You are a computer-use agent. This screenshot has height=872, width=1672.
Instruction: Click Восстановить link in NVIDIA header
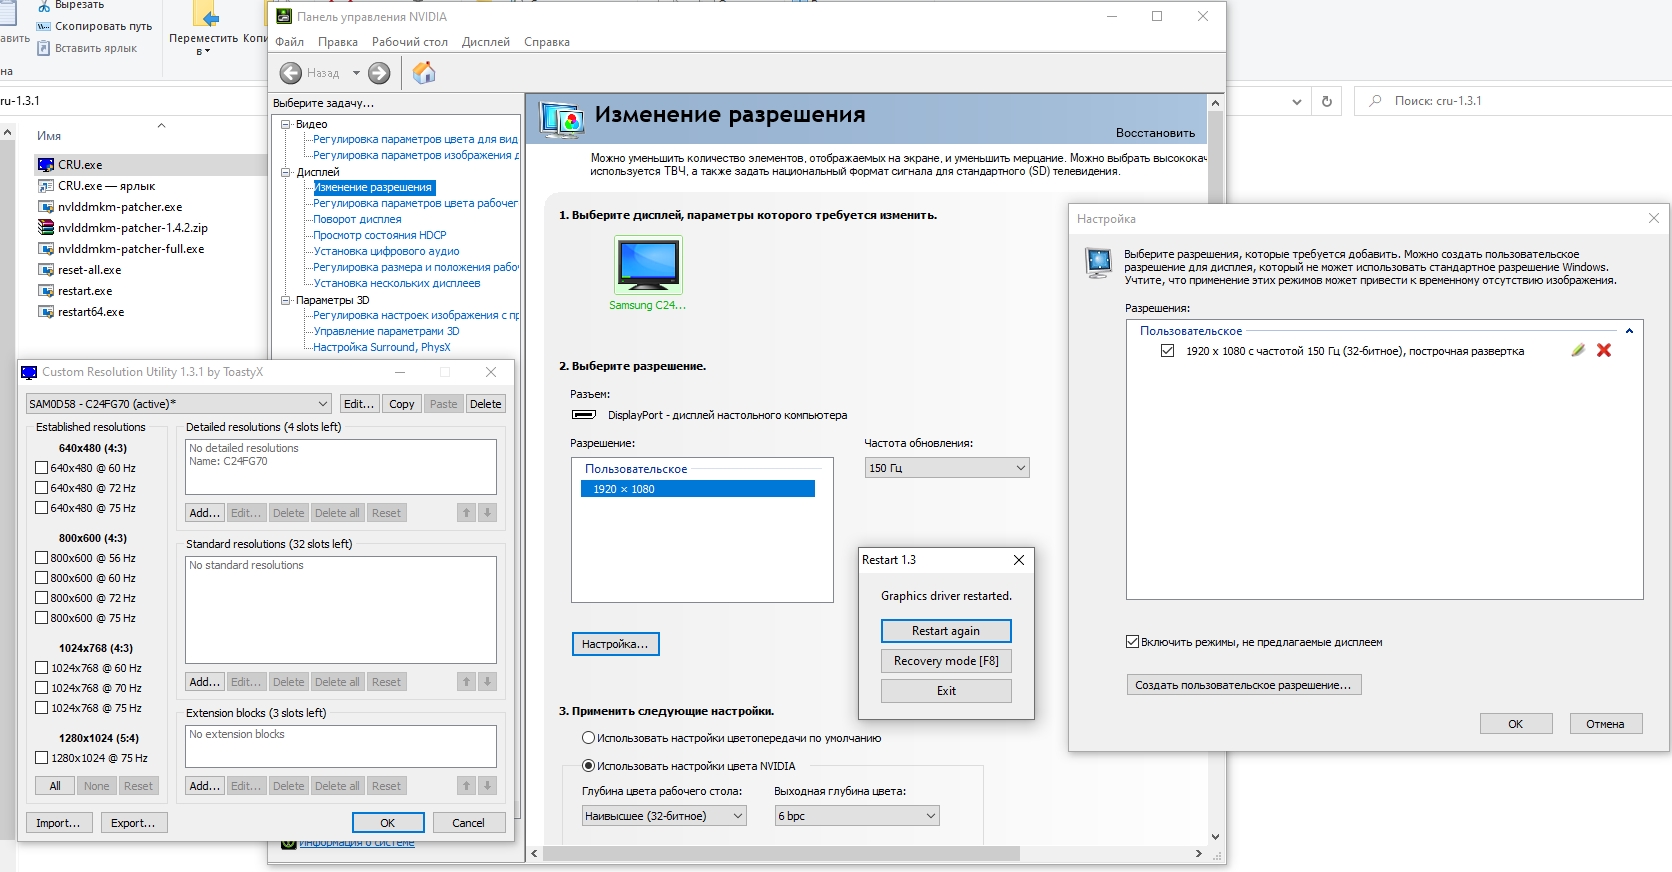point(1155,133)
